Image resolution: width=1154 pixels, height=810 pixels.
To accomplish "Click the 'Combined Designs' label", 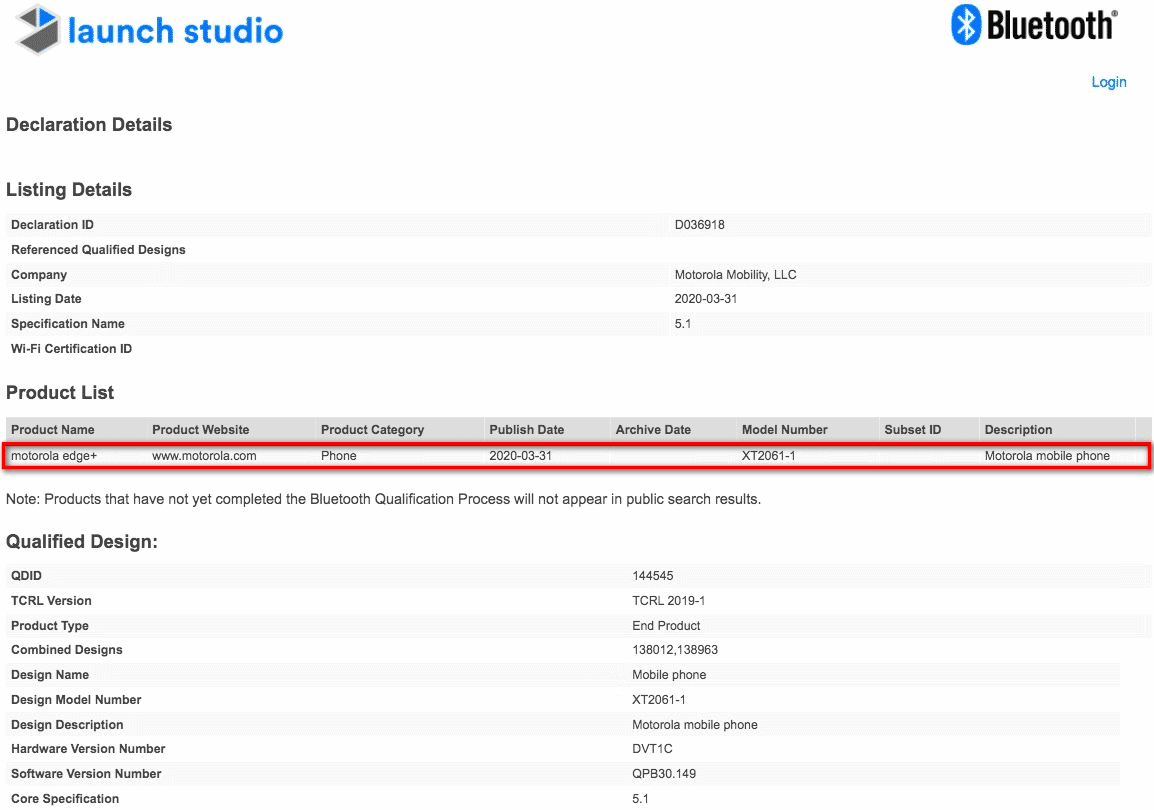I will click(x=67, y=650).
